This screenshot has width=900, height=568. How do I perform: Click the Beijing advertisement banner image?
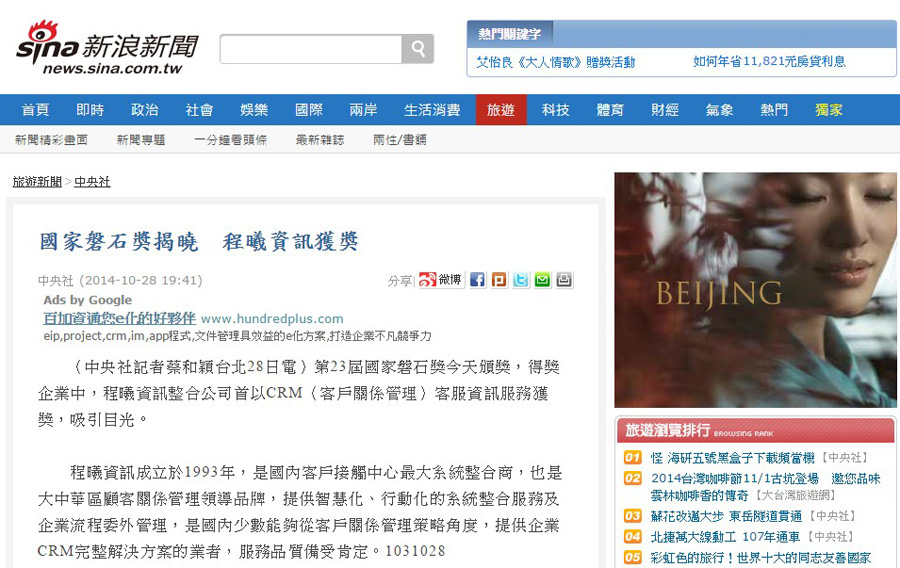[x=755, y=290]
